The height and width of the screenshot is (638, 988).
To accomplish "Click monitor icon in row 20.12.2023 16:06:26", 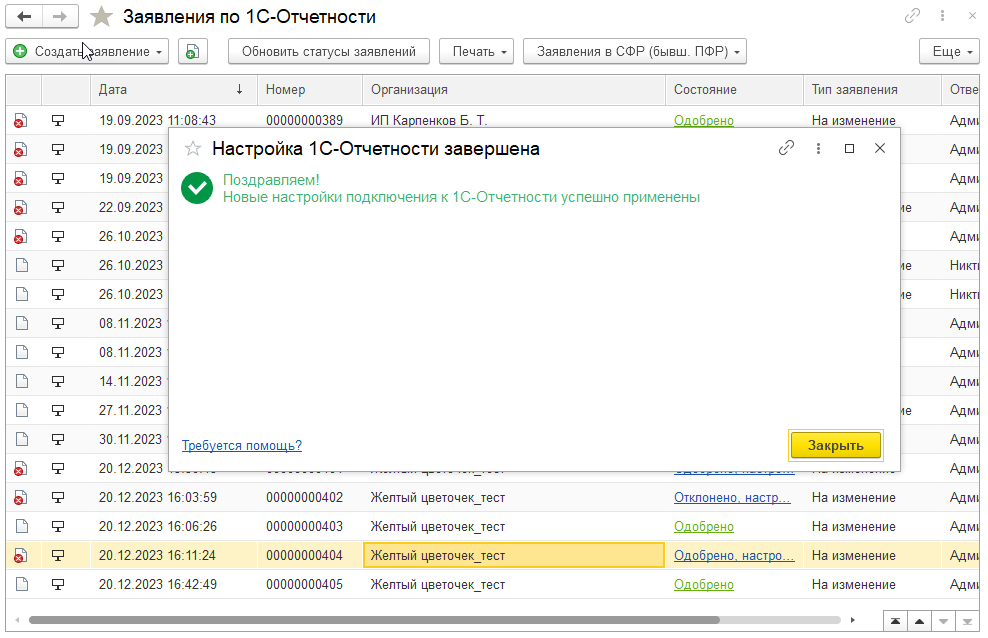I will click(57, 527).
